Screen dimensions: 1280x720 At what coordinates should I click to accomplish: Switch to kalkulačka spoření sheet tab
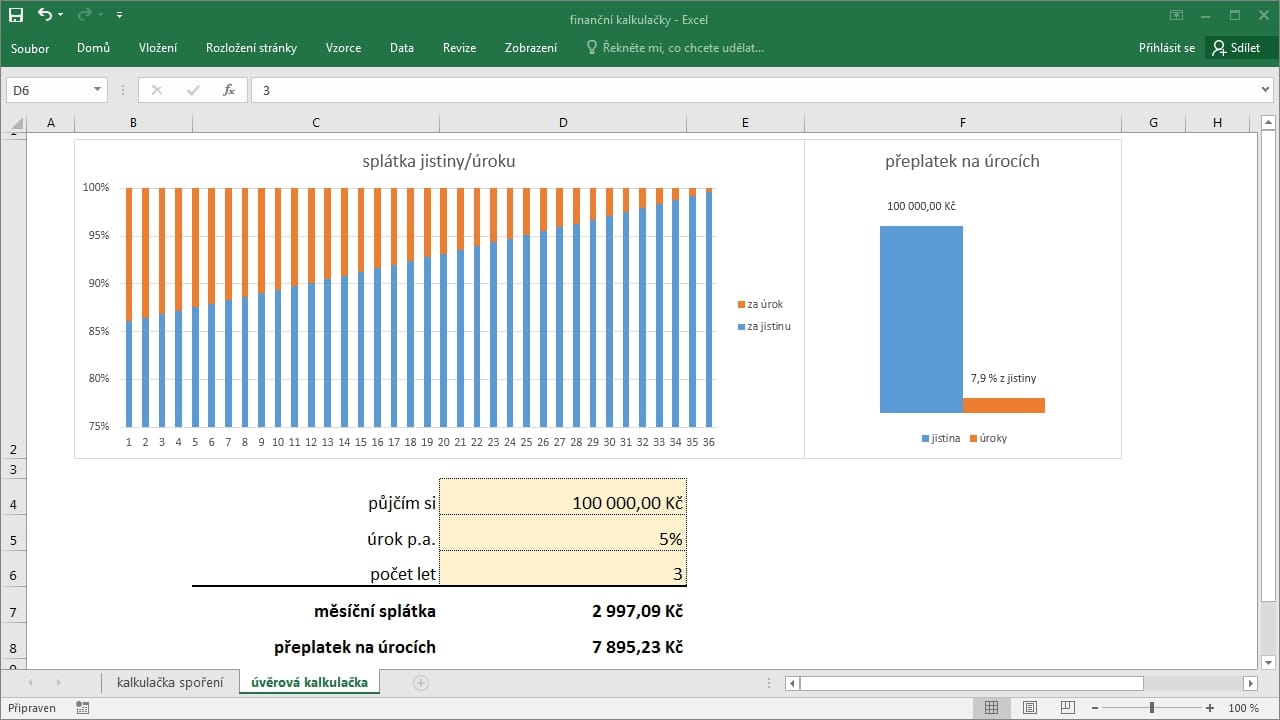pos(170,683)
